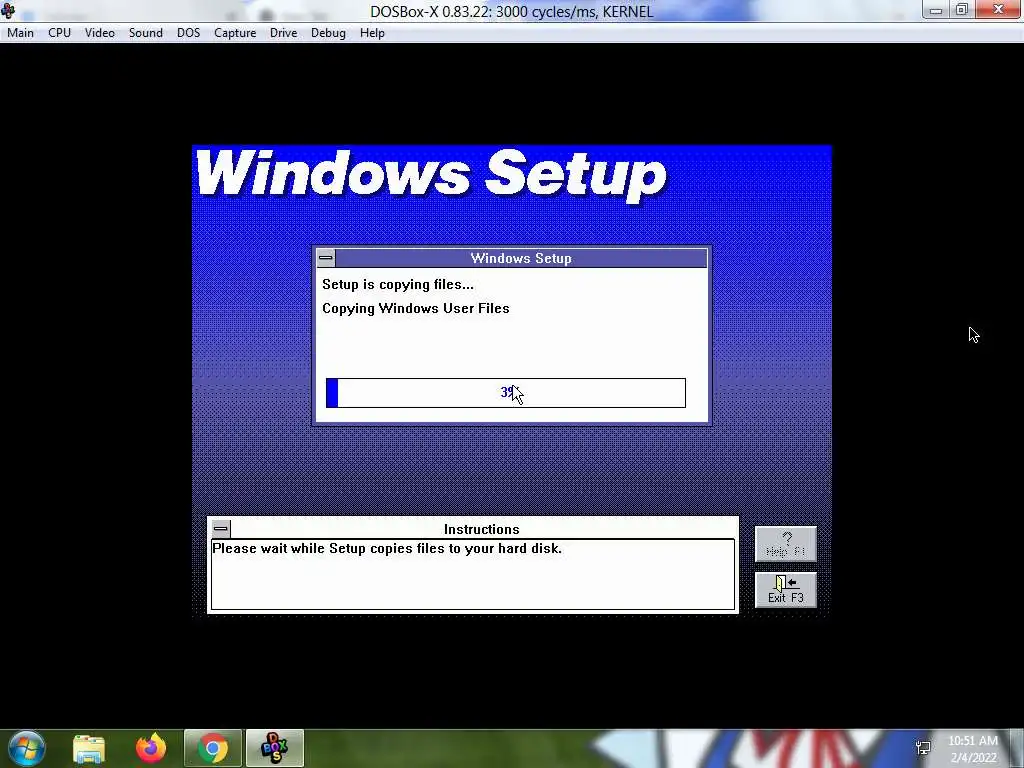The image size is (1024, 768).
Task: Open the Windows Setup dialog control menu box
Action: [x=325, y=258]
